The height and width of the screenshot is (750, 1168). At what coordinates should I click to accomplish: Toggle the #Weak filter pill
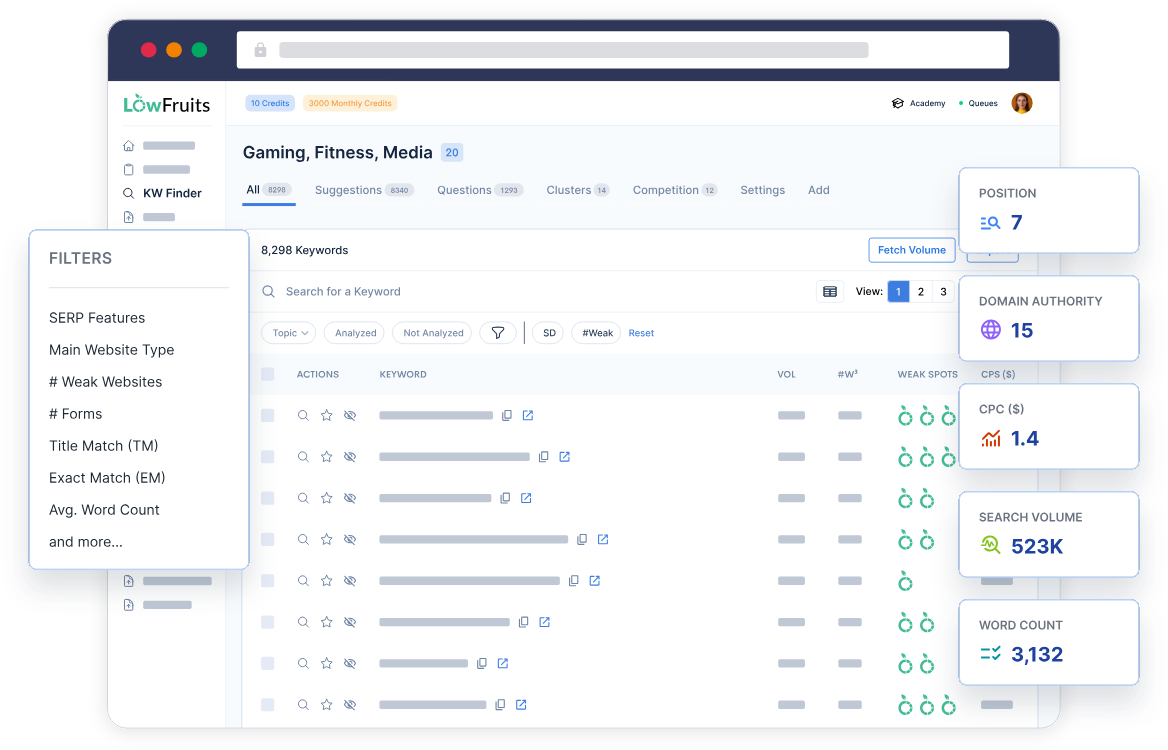tap(595, 332)
